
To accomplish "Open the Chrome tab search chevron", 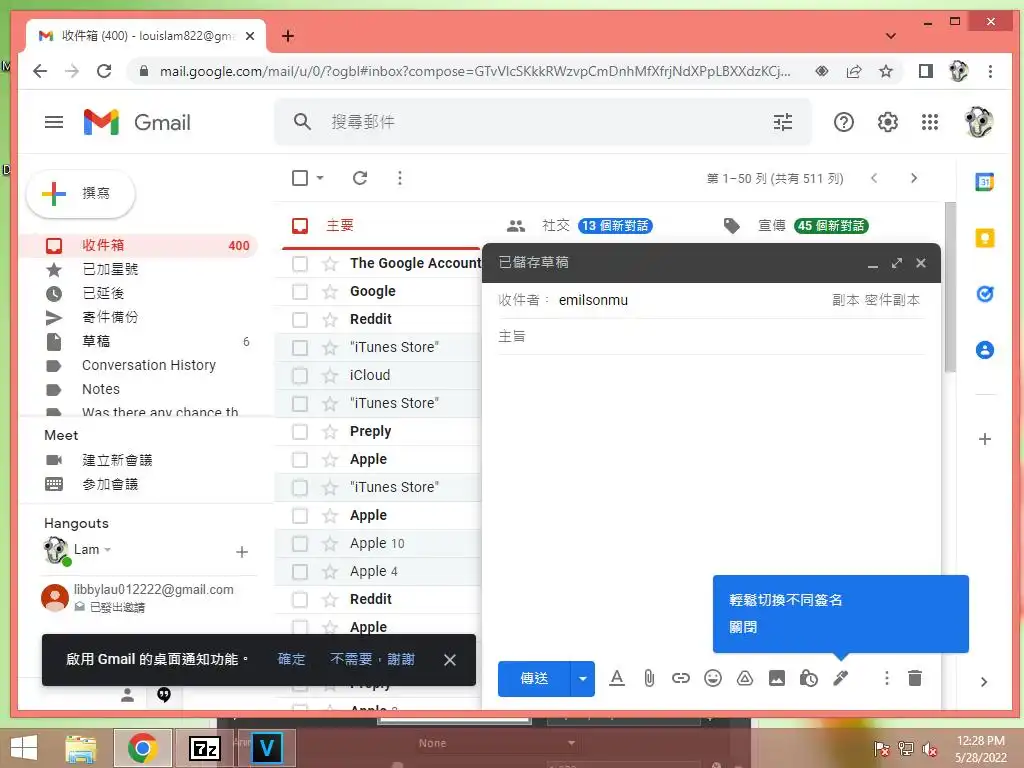I will pos(890,36).
